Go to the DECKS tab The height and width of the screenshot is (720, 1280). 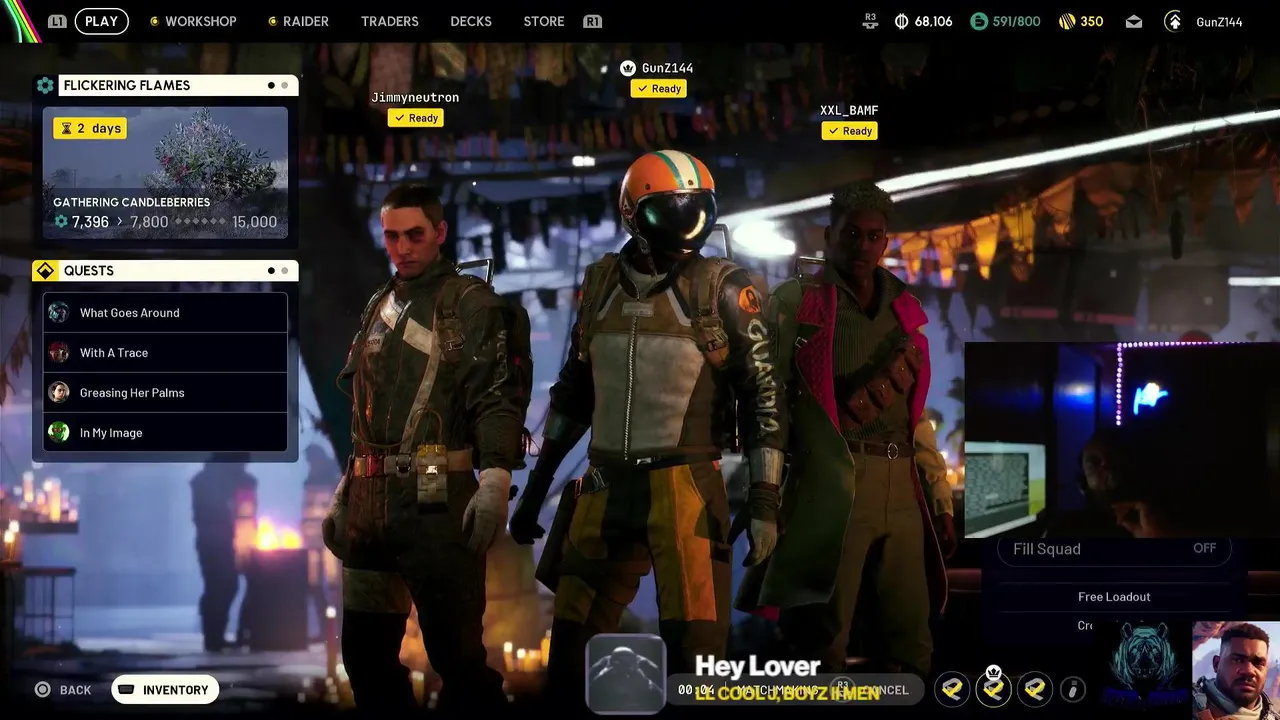click(470, 21)
